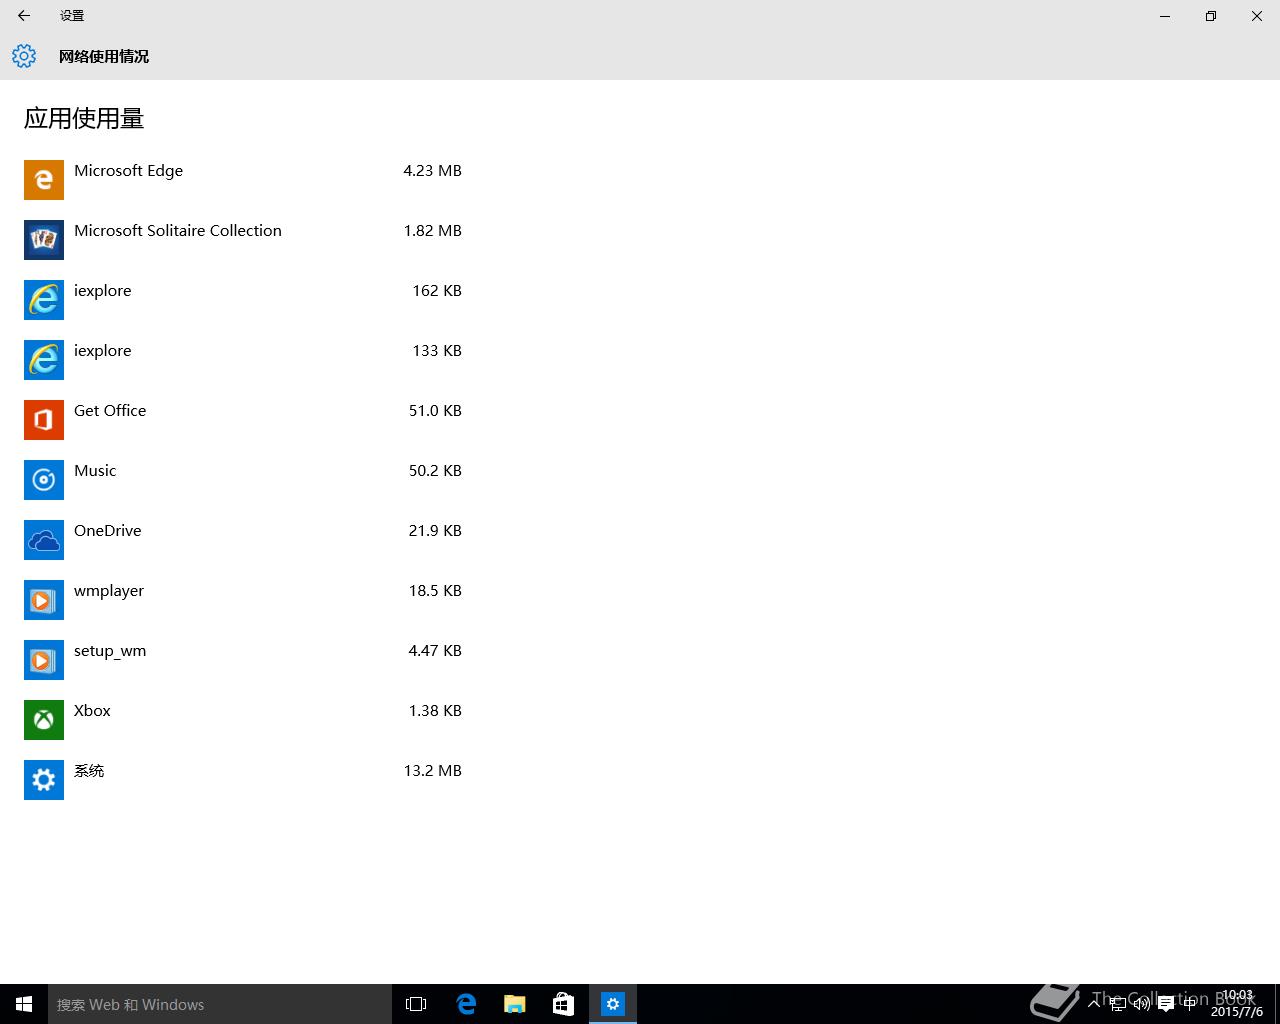
Task: Click the network tray icon
Action: pyautogui.click(x=1118, y=1004)
